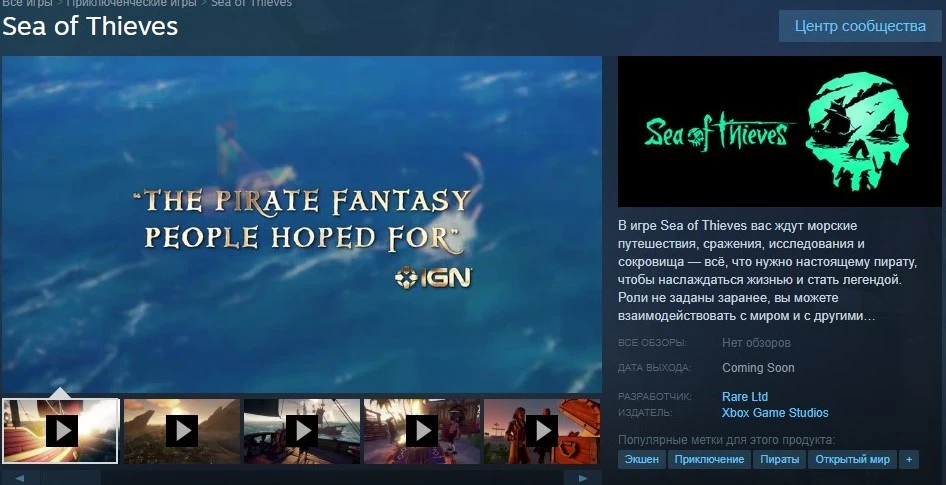This screenshot has height=485, width=946.
Task: Play the fourth video thumbnail with tavern scene
Action: click(422, 431)
